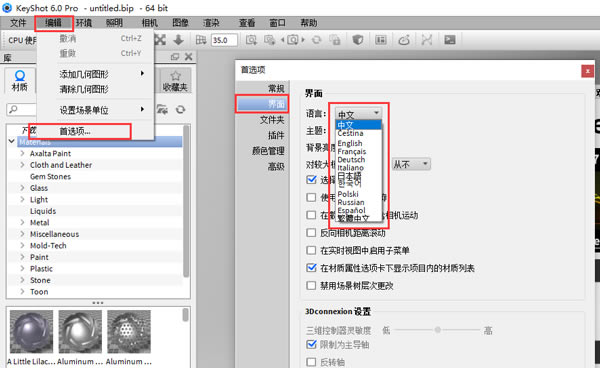
Task: Open the 从不 dropdown
Action: click(411, 164)
